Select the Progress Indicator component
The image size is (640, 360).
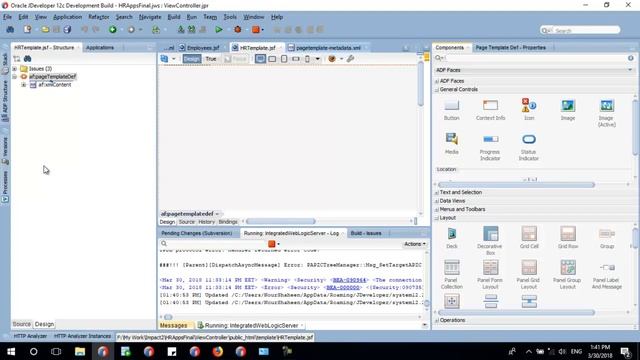[x=490, y=139]
